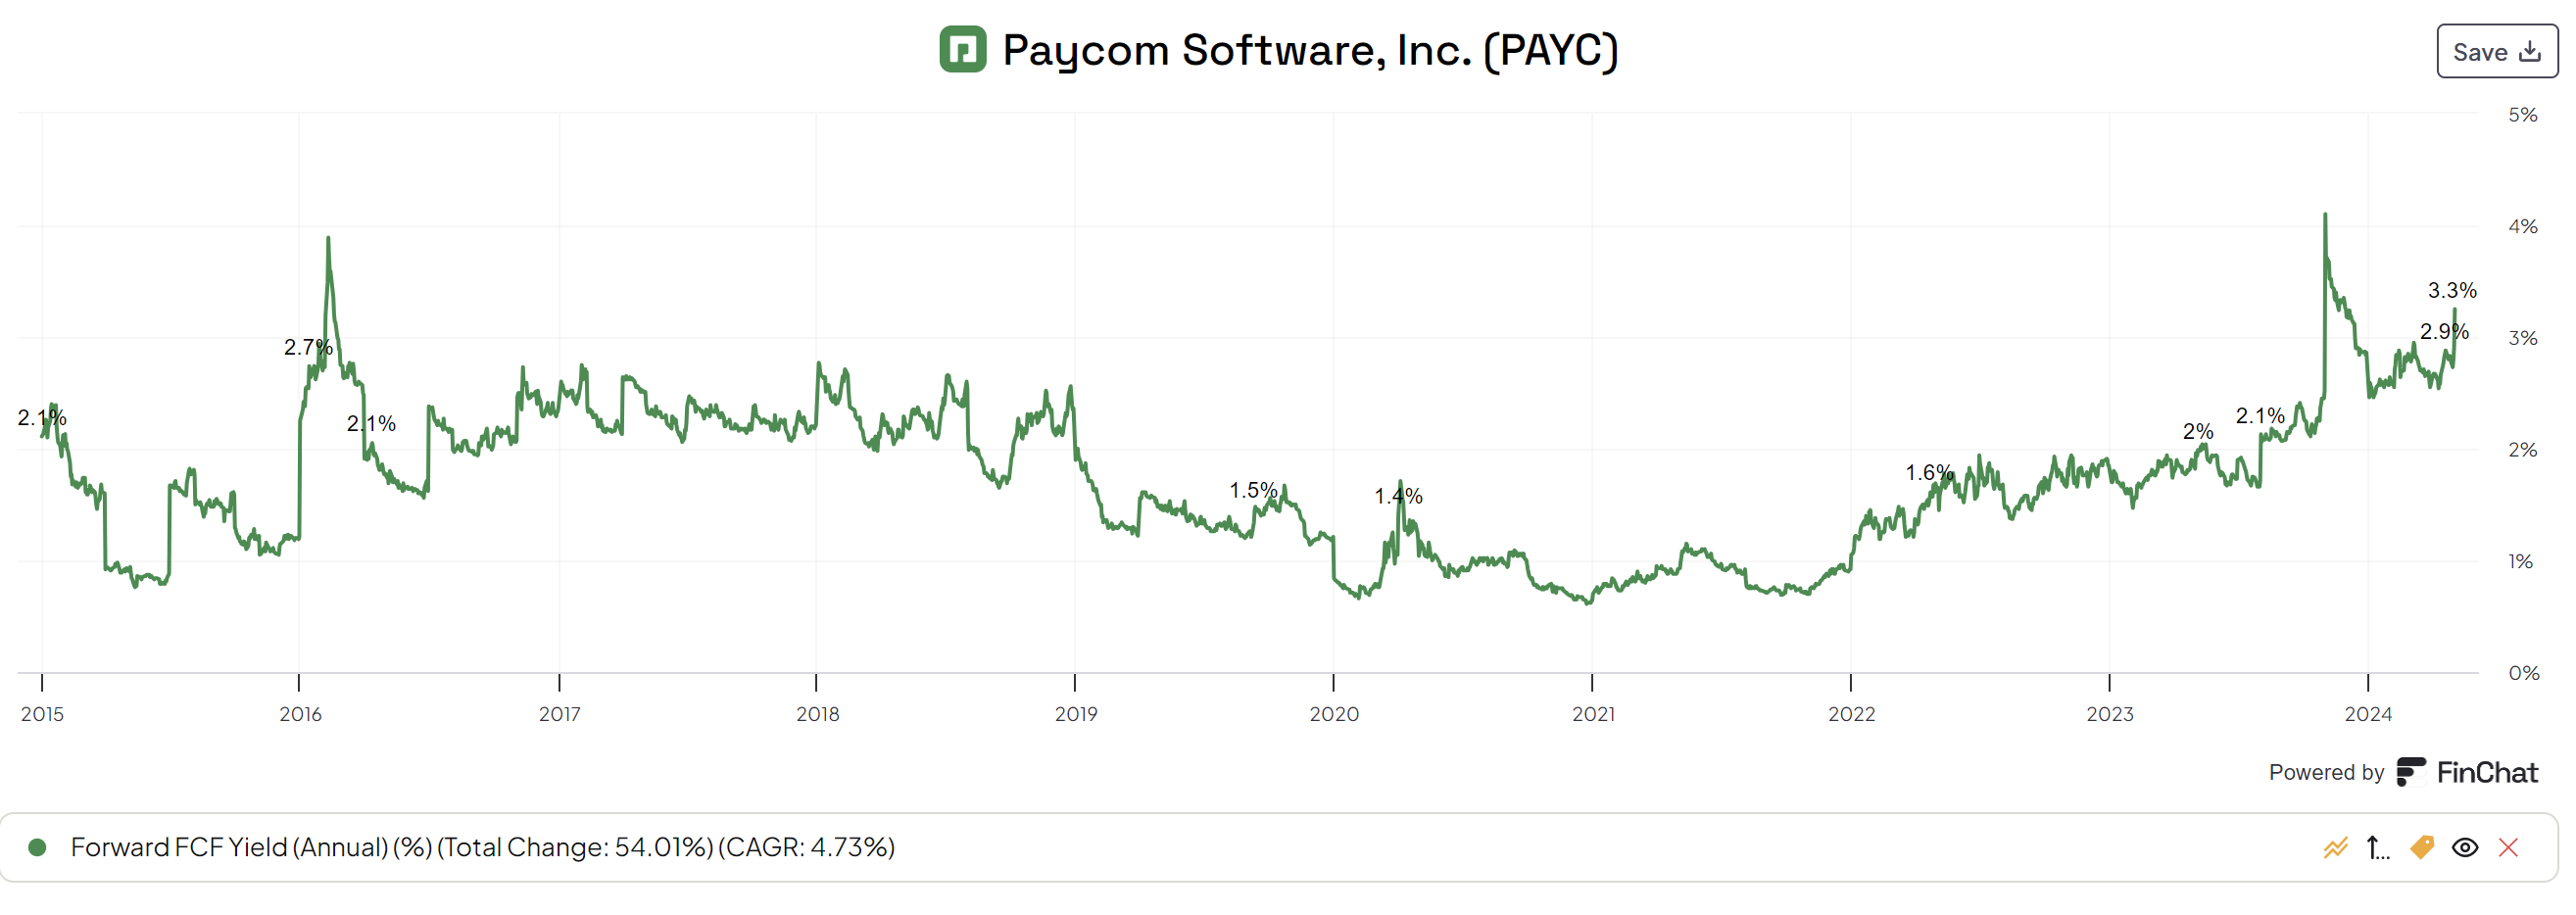Viewport: 2576px width, 915px height.
Task: Hide the Forward FCF Yield series visibility
Action: click(x=2466, y=848)
